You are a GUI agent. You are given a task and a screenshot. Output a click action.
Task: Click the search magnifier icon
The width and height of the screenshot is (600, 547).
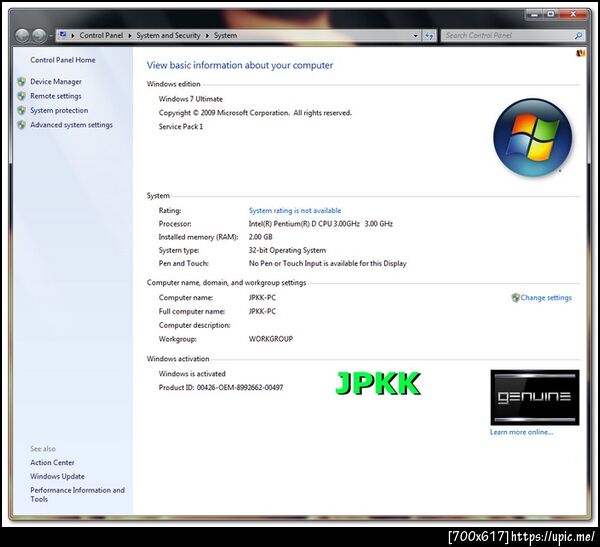click(578, 36)
